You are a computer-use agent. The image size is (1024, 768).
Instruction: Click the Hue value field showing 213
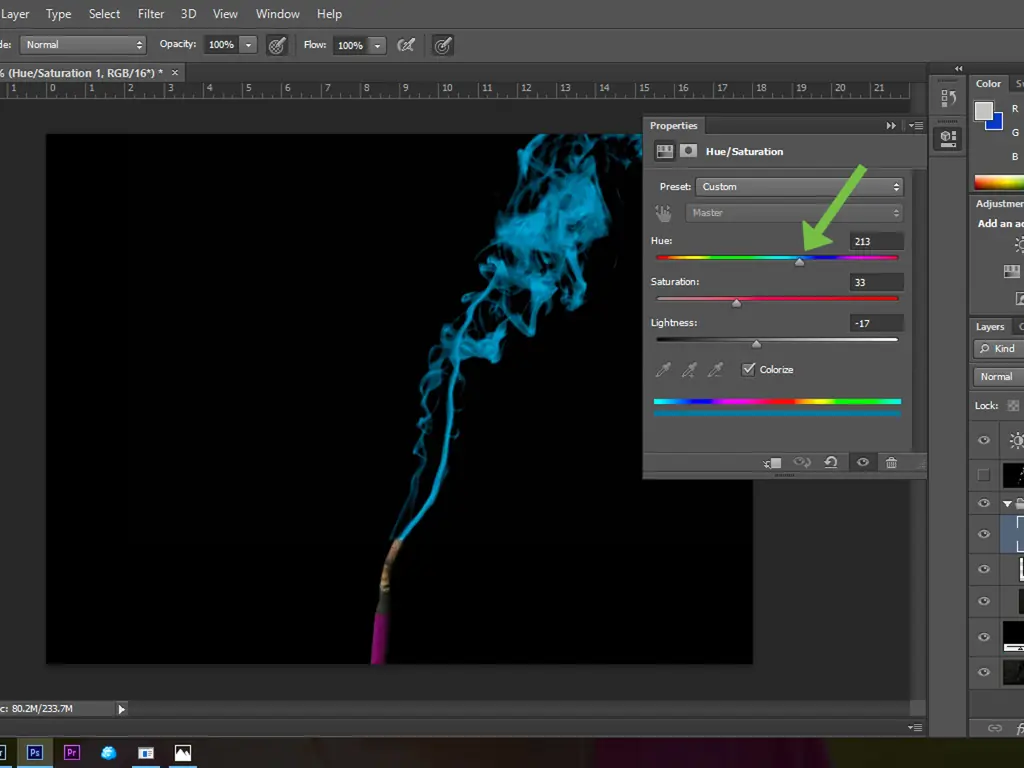pyautogui.click(x=876, y=241)
